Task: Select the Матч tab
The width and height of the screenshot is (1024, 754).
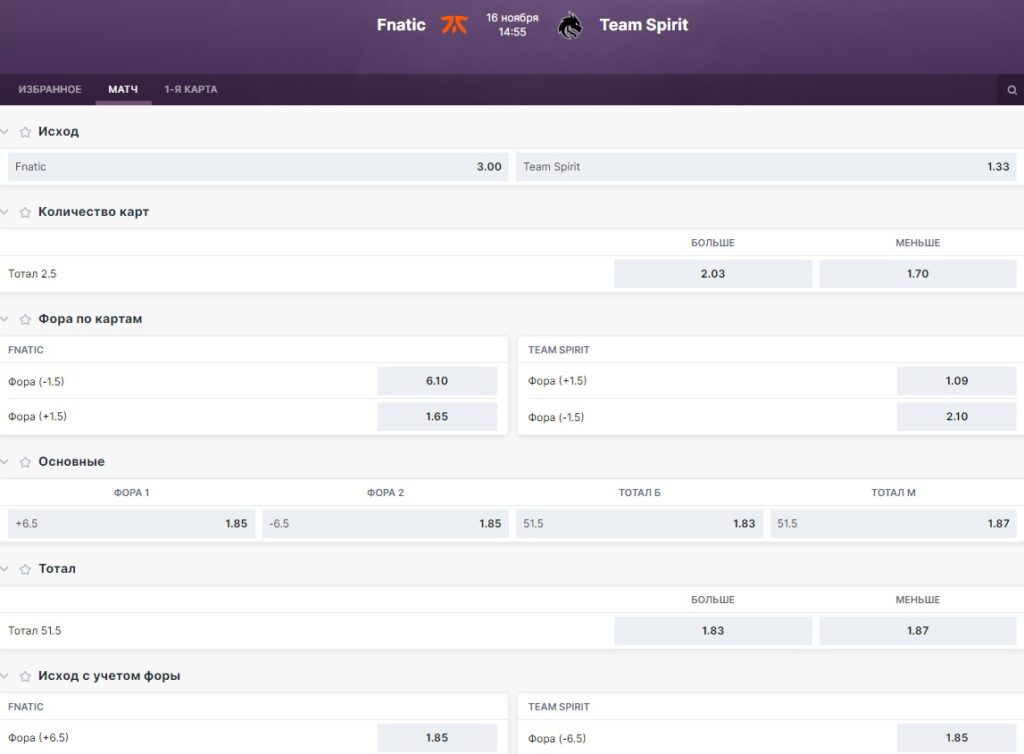Action: click(x=123, y=89)
